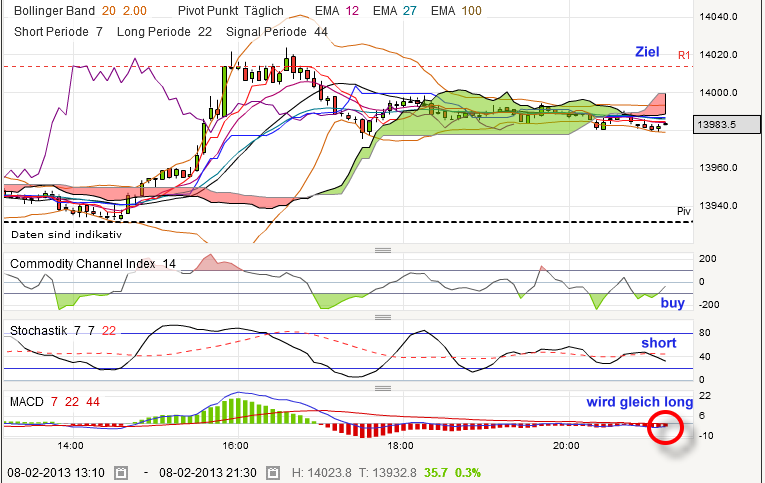Image resolution: width=765 pixels, height=483 pixels.
Task: Click the 14040.0 price axis label
Action: click(x=718, y=17)
